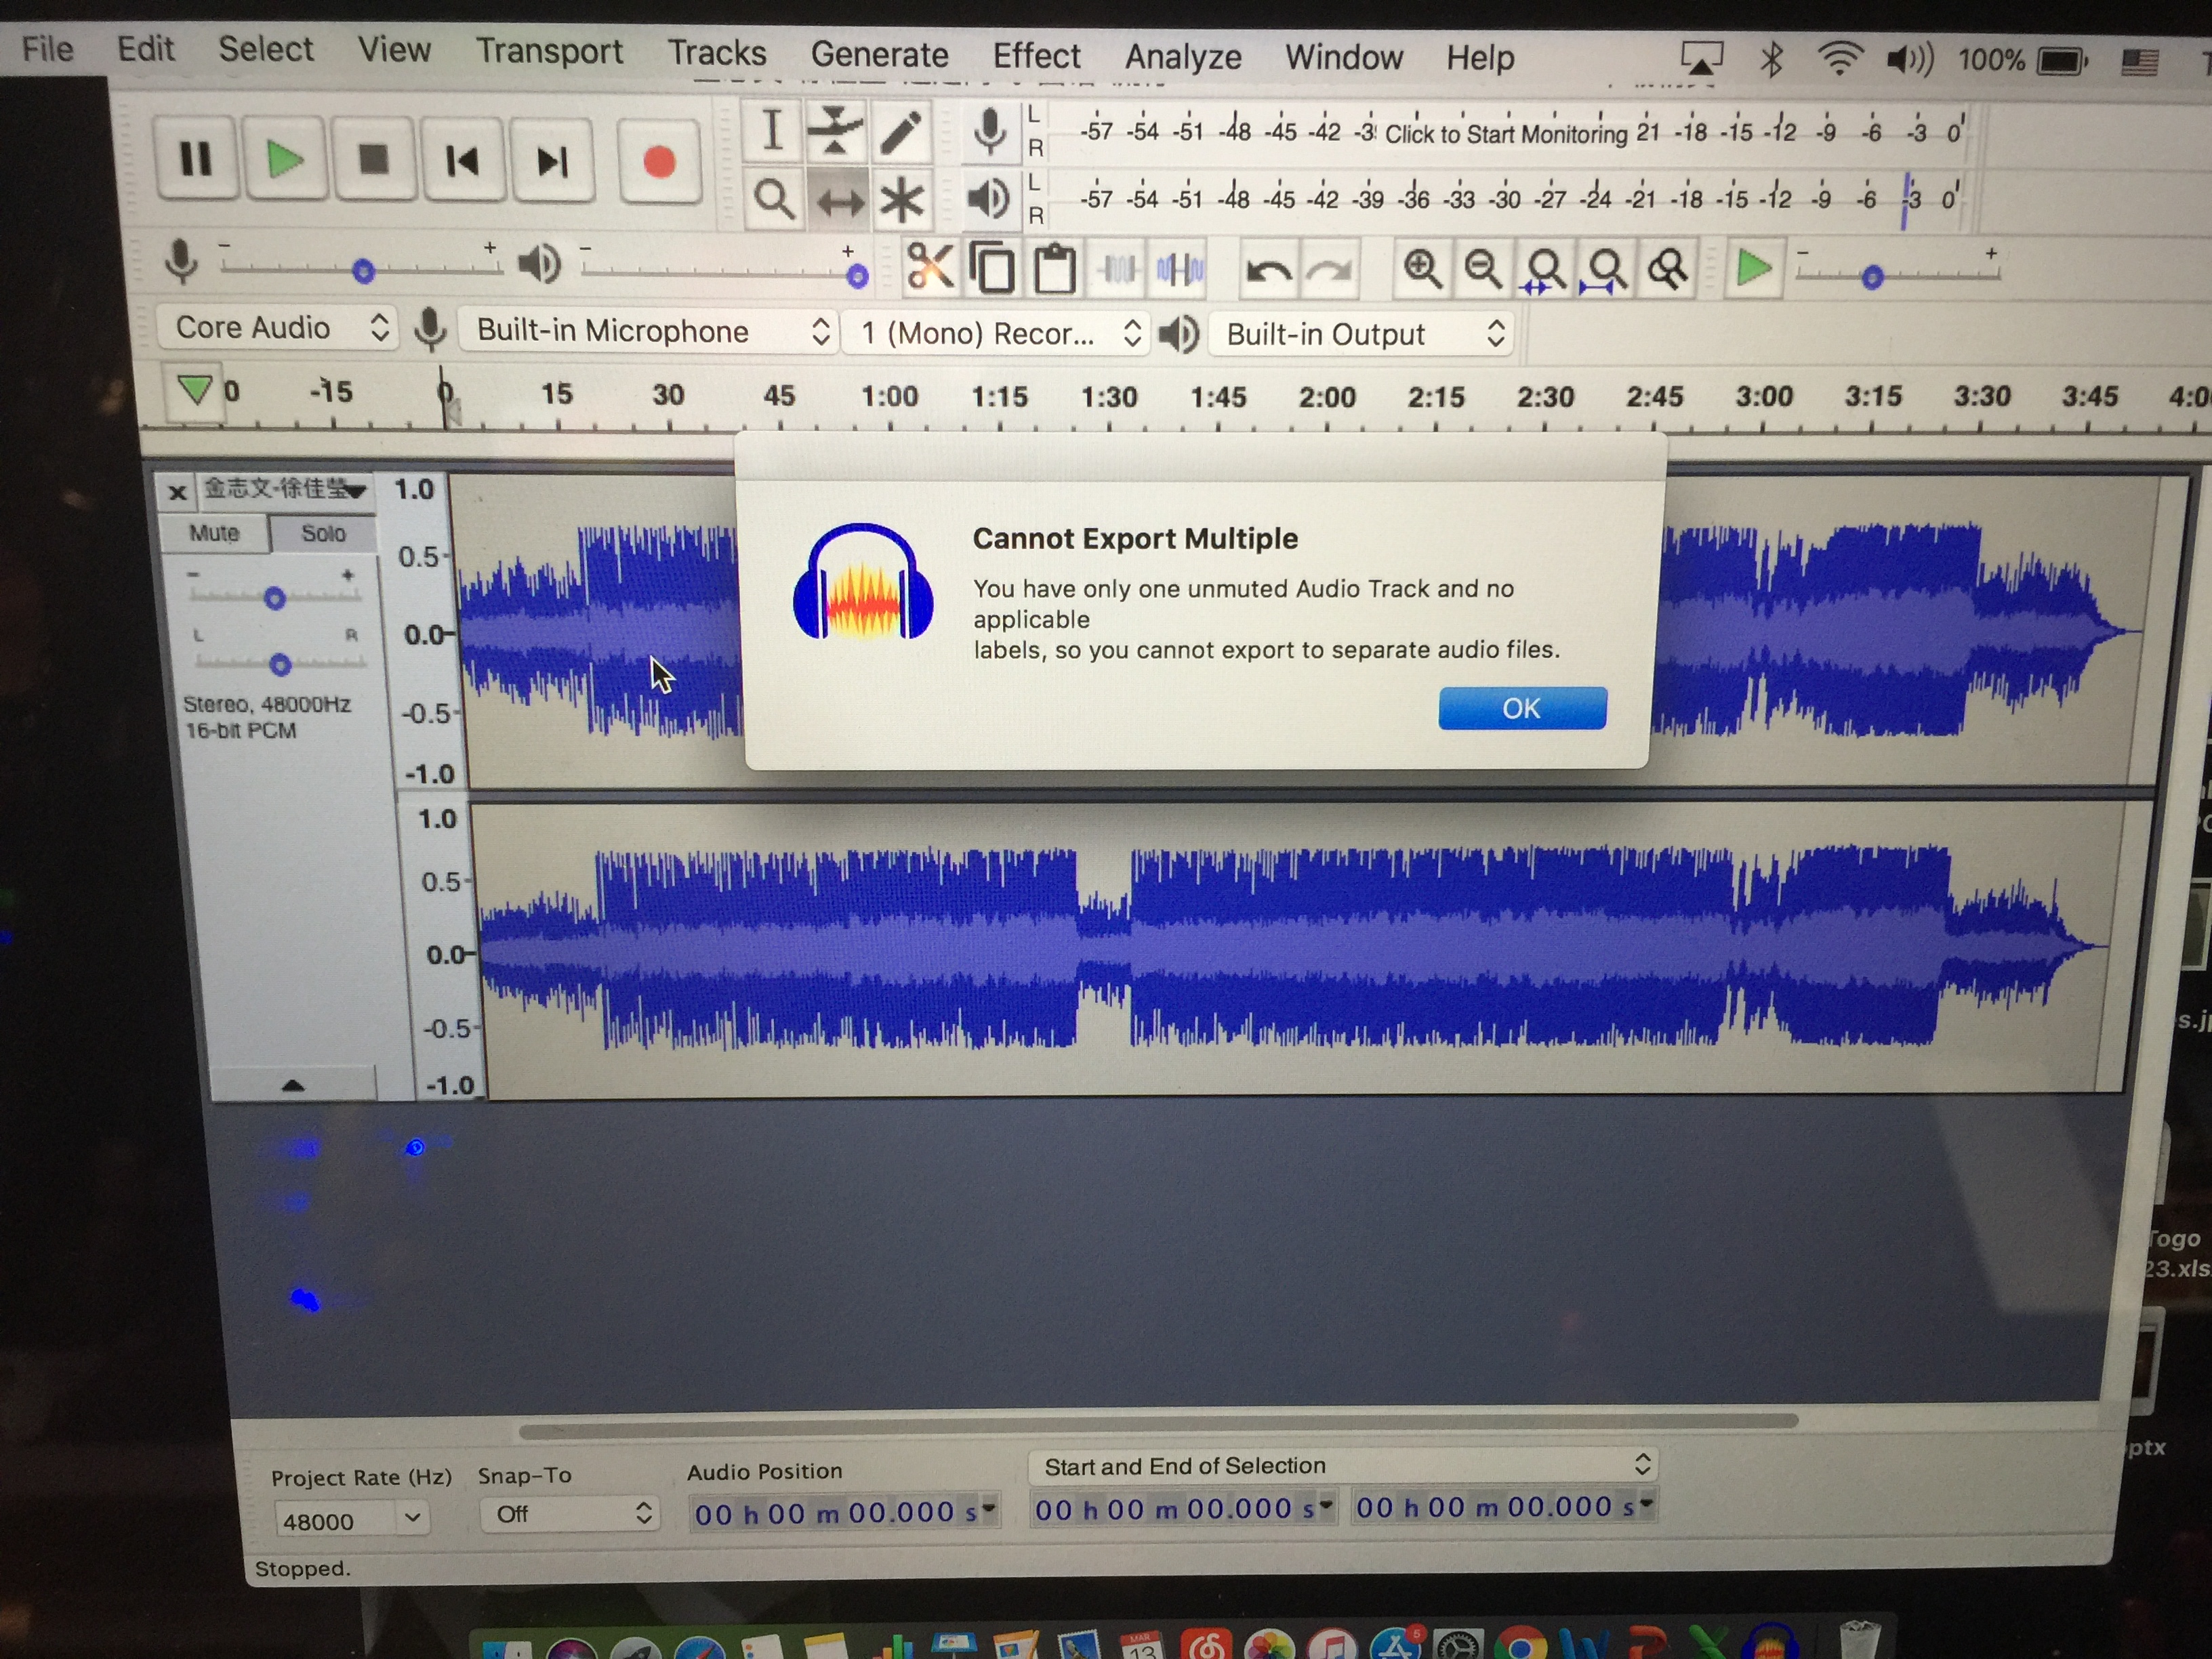
Task: Select the Envelope tool
Action: coord(835,131)
